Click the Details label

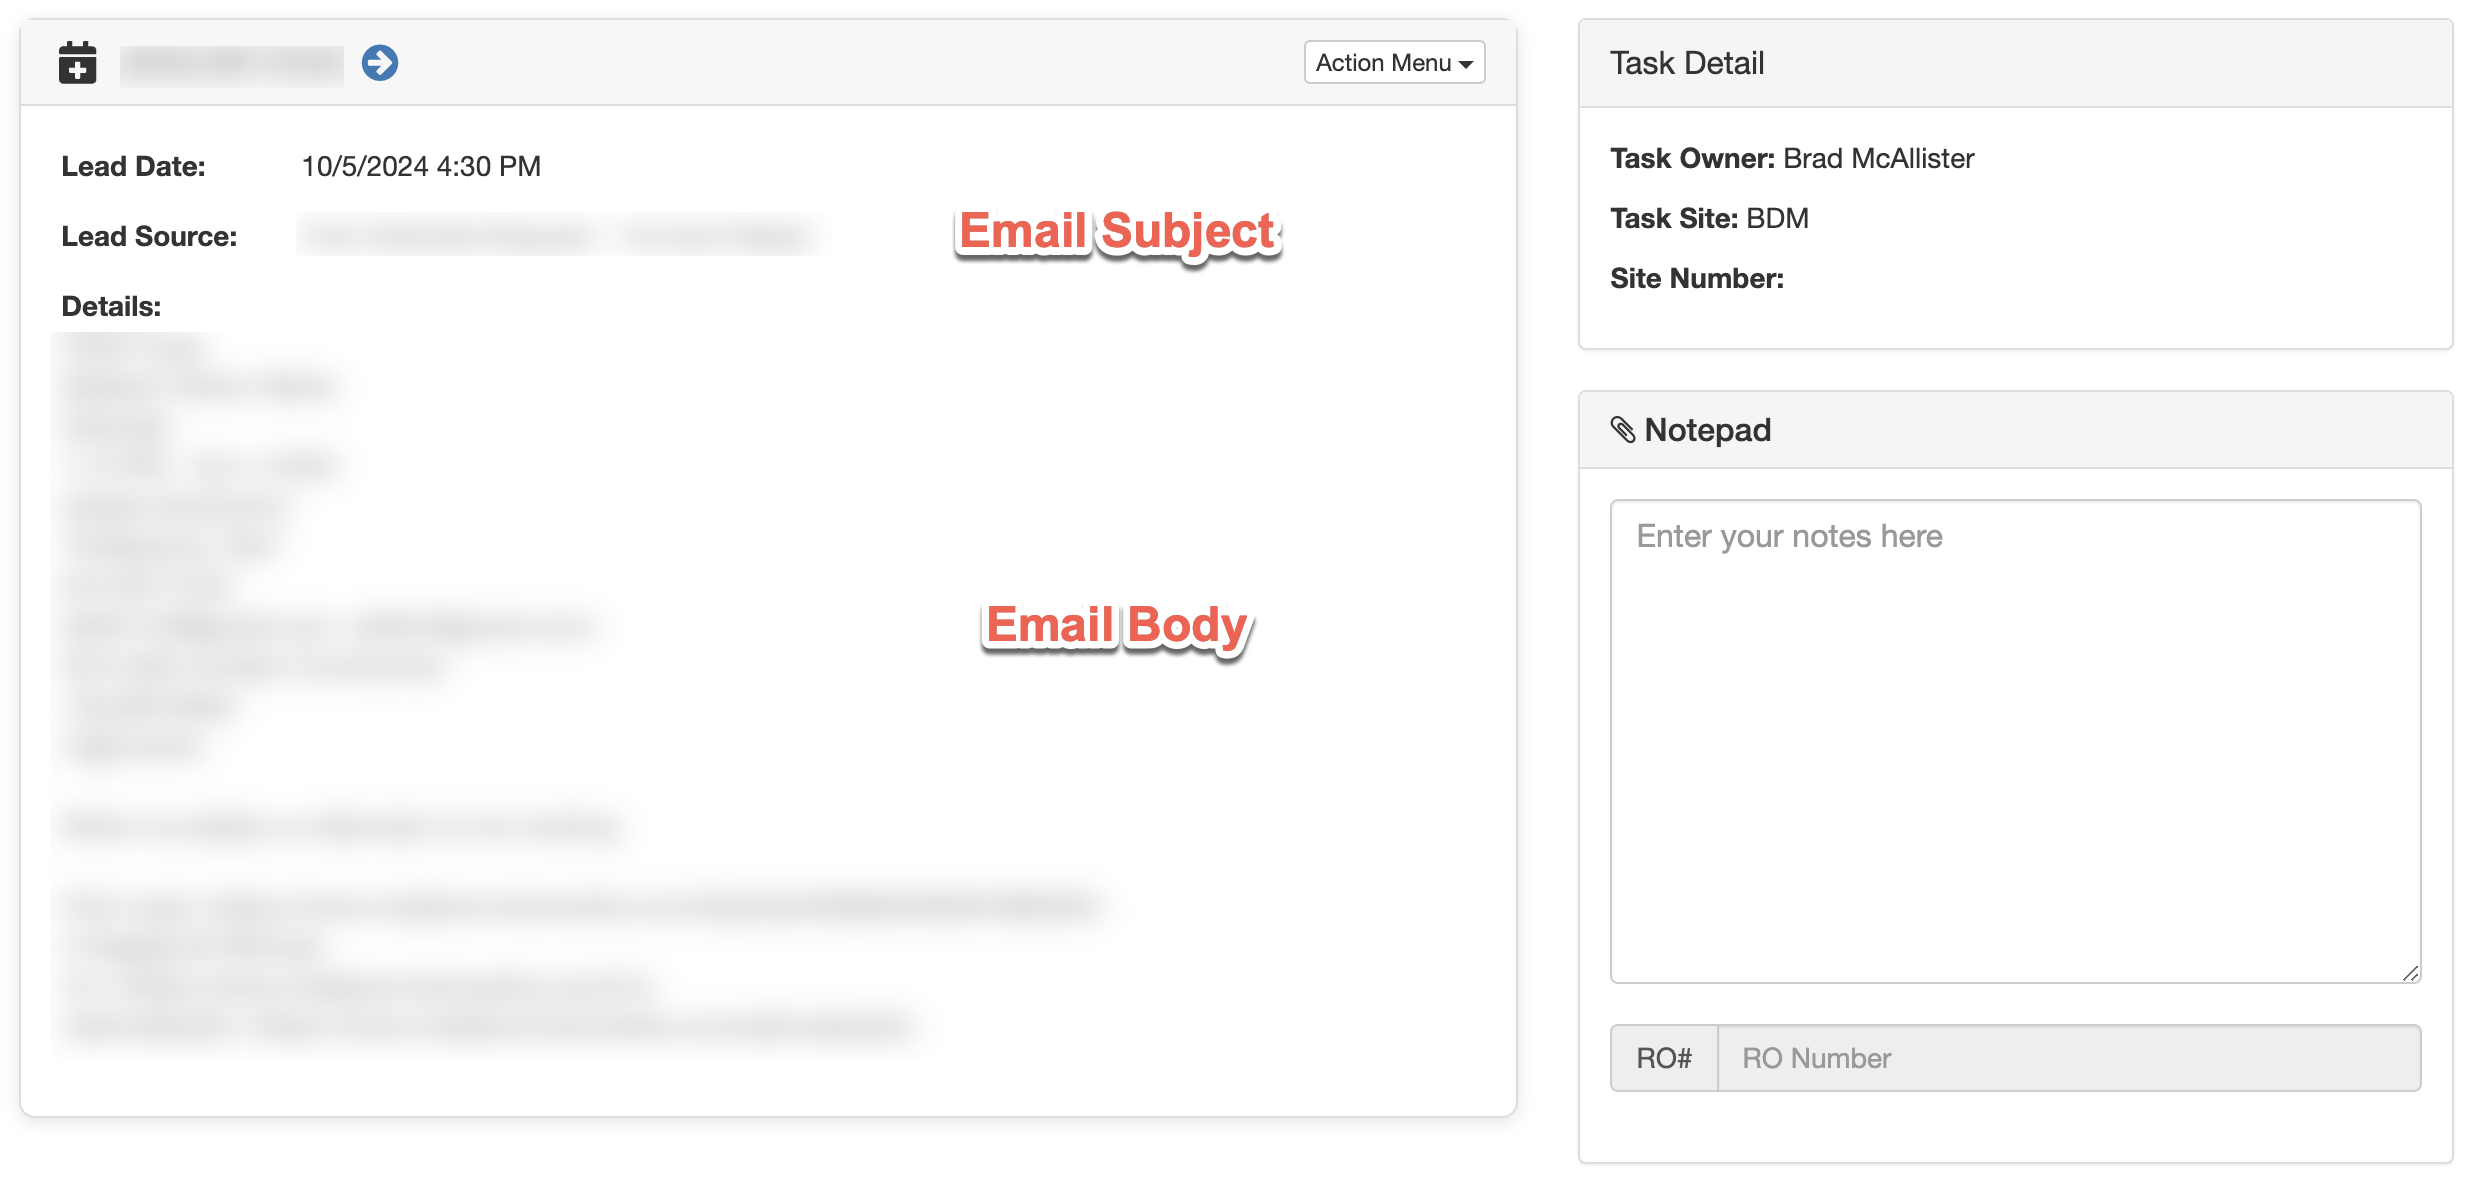click(111, 307)
